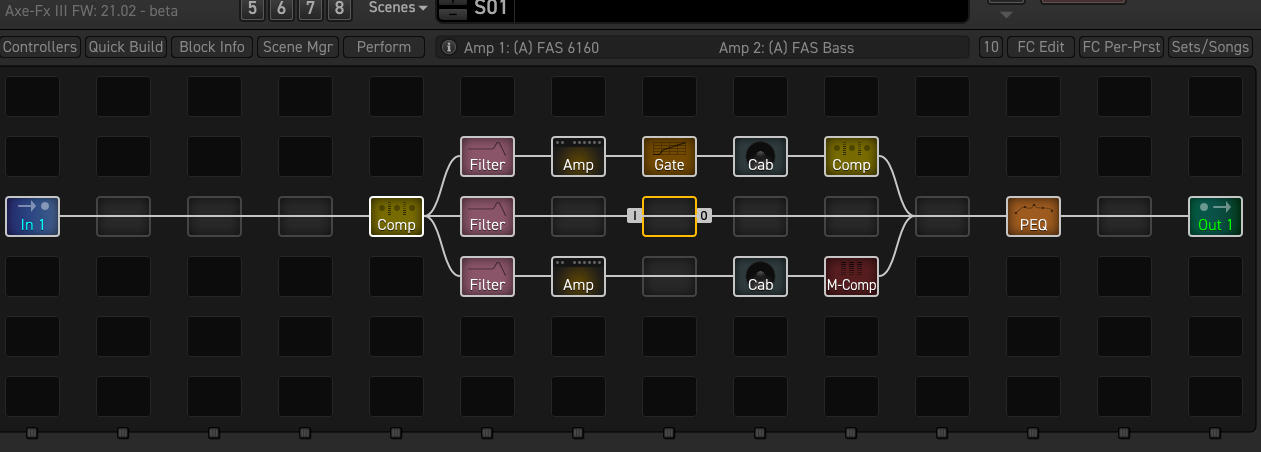Click the Amp 2: (A) FAS Bass label
The height and width of the screenshot is (452, 1261).
[786, 47]
